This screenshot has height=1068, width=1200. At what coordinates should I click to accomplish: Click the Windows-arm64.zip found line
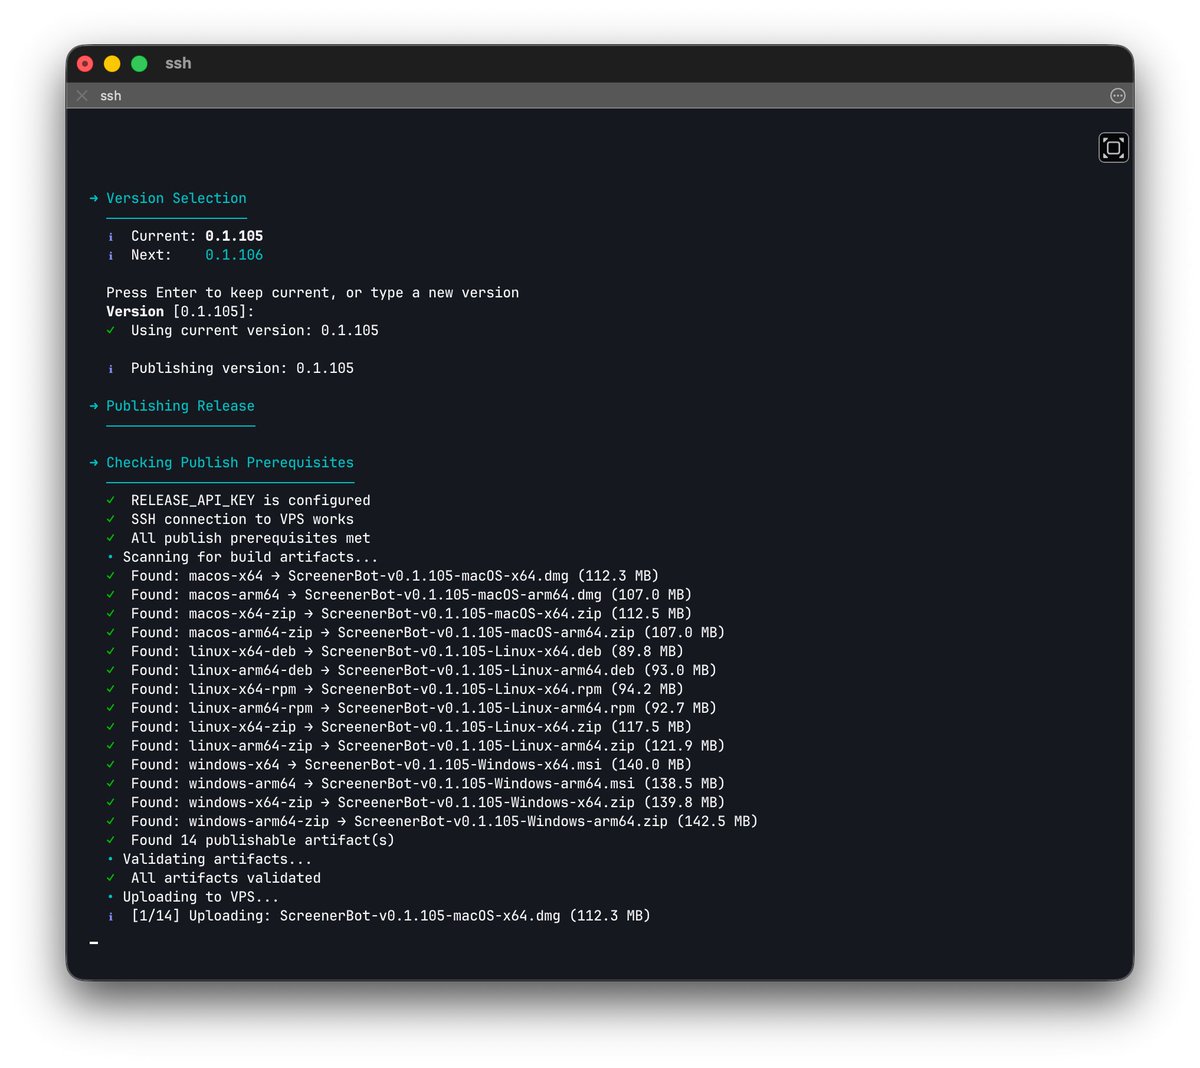click(x=444, y=822)
